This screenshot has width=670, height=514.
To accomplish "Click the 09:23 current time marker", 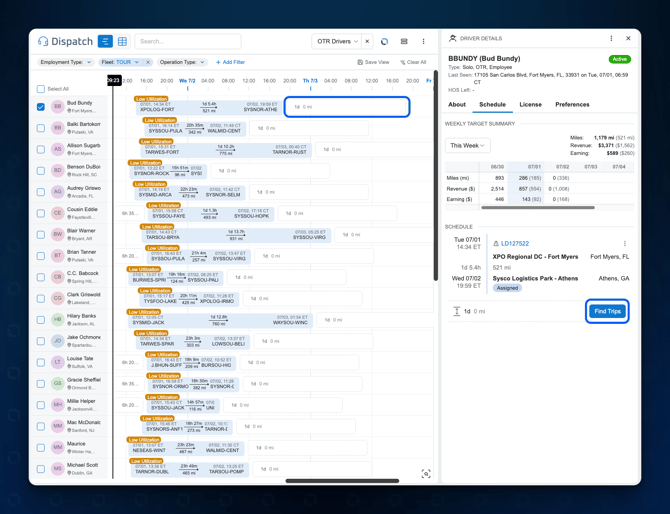I will pos(113,80).
